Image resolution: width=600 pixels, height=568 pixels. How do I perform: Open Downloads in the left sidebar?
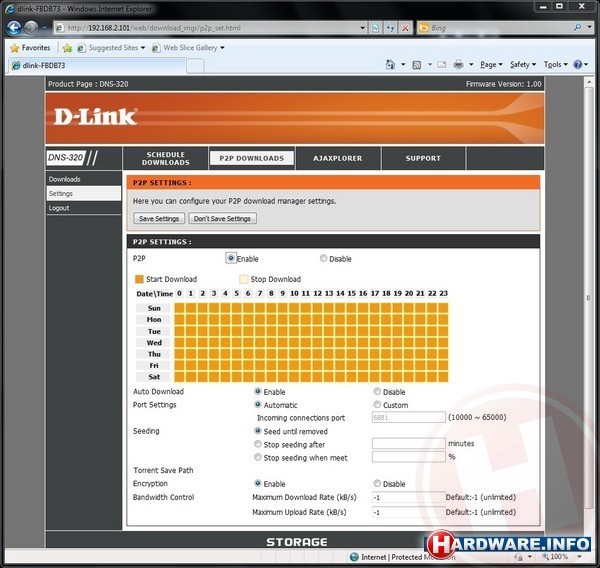(x=83, y=179)
